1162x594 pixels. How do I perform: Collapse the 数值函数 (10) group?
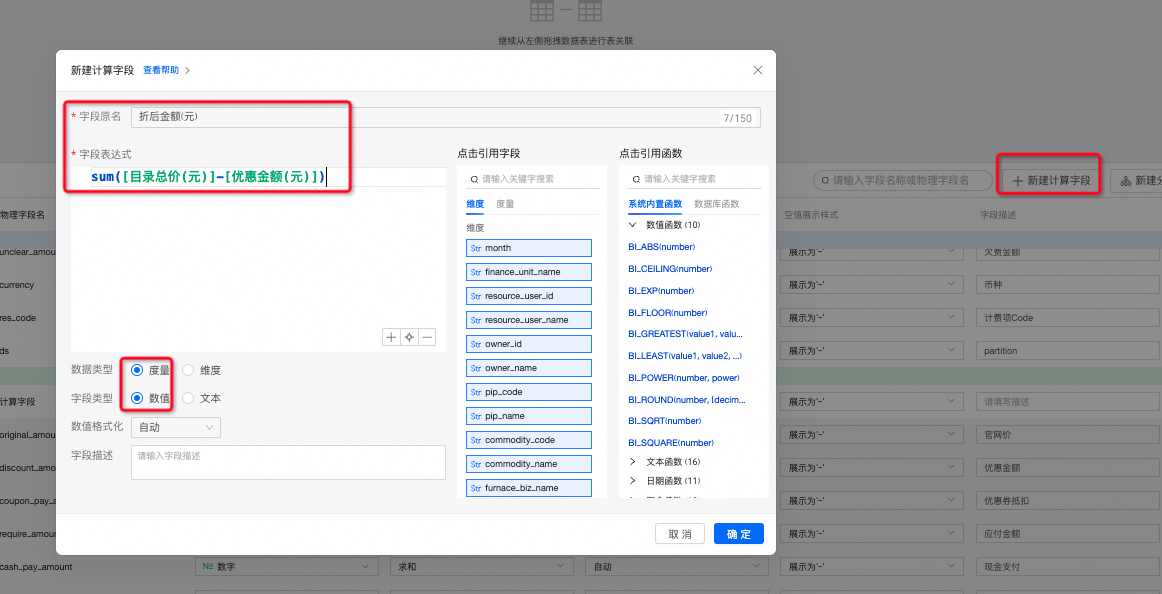pyautogui.click(x=633, y=224)
